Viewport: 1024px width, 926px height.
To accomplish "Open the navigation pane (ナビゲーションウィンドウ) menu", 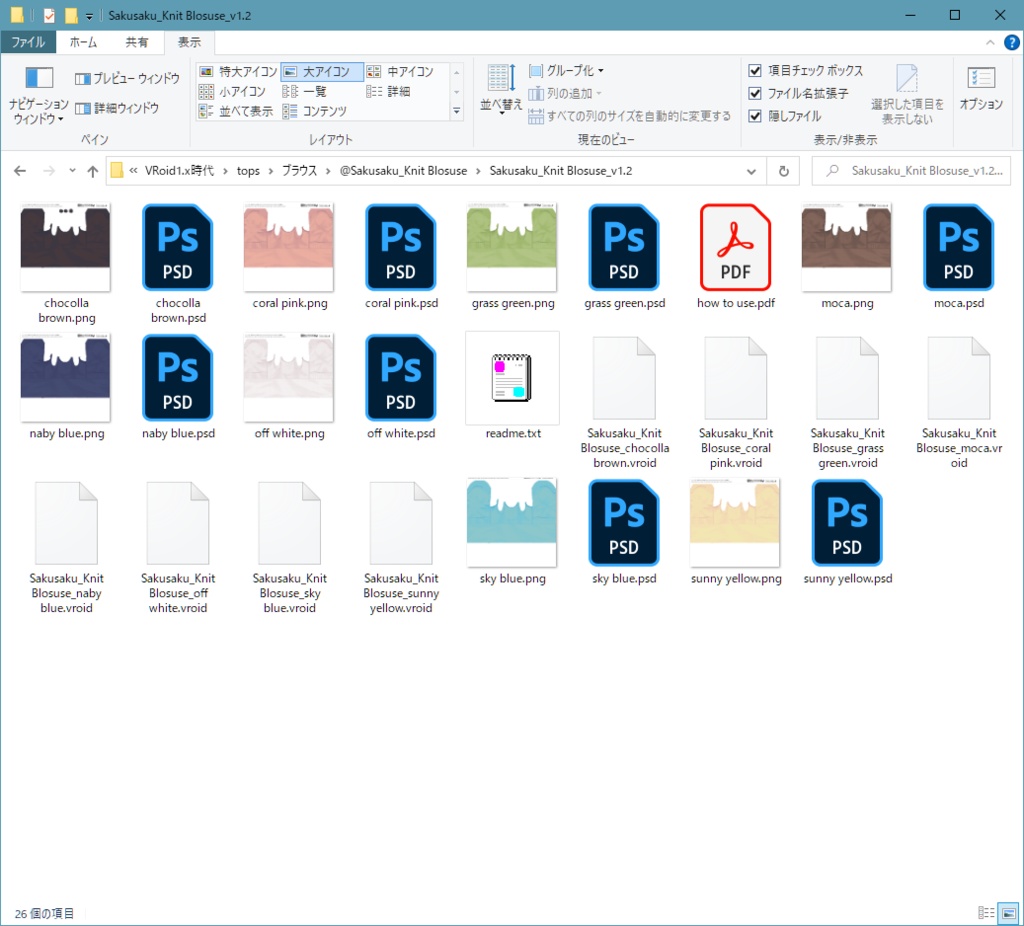I will tap(39, 95).
